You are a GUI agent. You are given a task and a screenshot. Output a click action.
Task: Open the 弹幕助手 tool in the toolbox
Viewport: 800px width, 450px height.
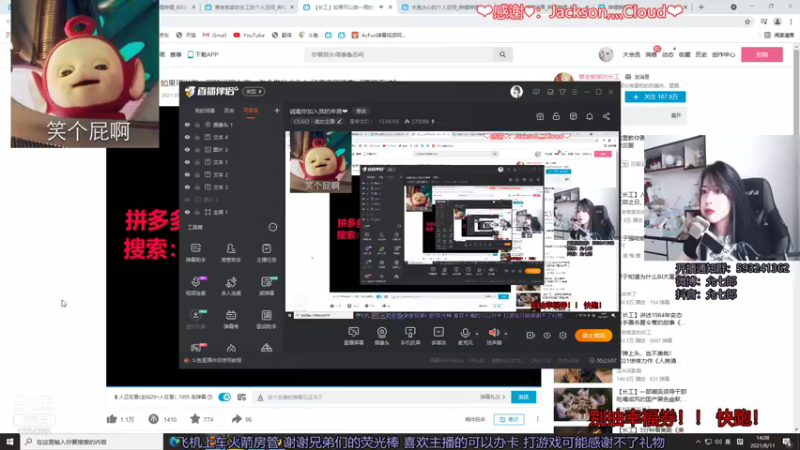195,253
